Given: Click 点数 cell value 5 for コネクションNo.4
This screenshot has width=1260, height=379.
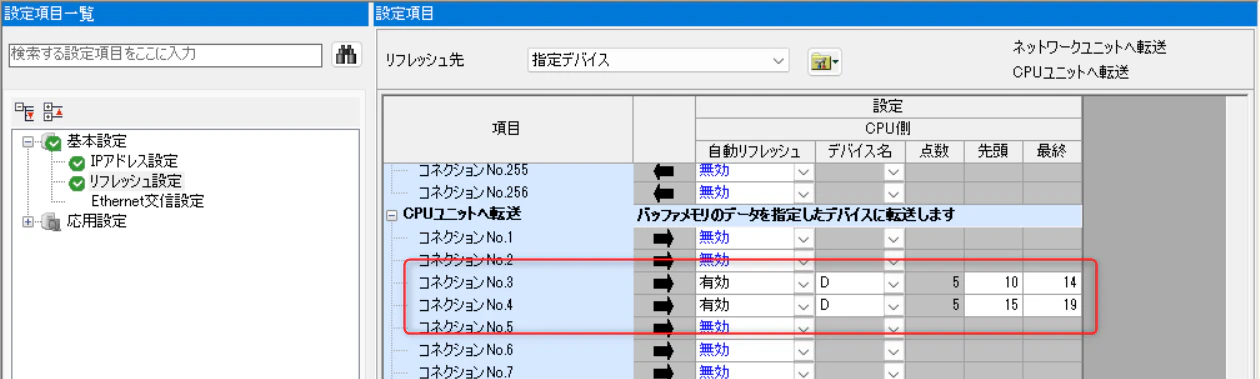Looking at the screenshot, I should click(x=934, y=304).
